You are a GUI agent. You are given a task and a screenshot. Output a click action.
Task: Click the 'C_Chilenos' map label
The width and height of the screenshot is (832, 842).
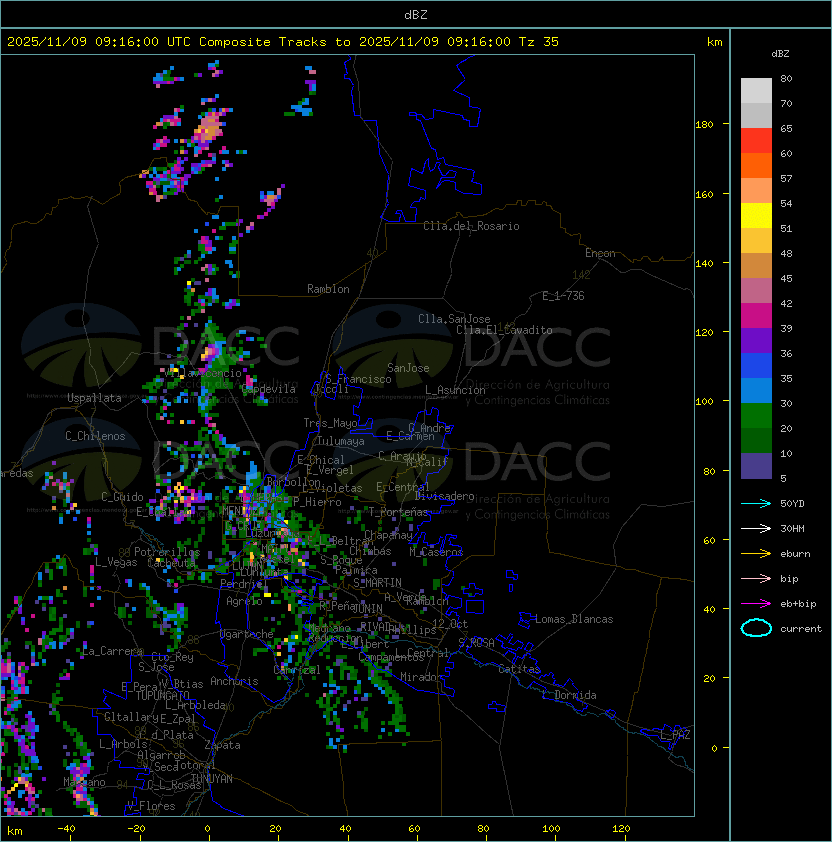point(95,436)
